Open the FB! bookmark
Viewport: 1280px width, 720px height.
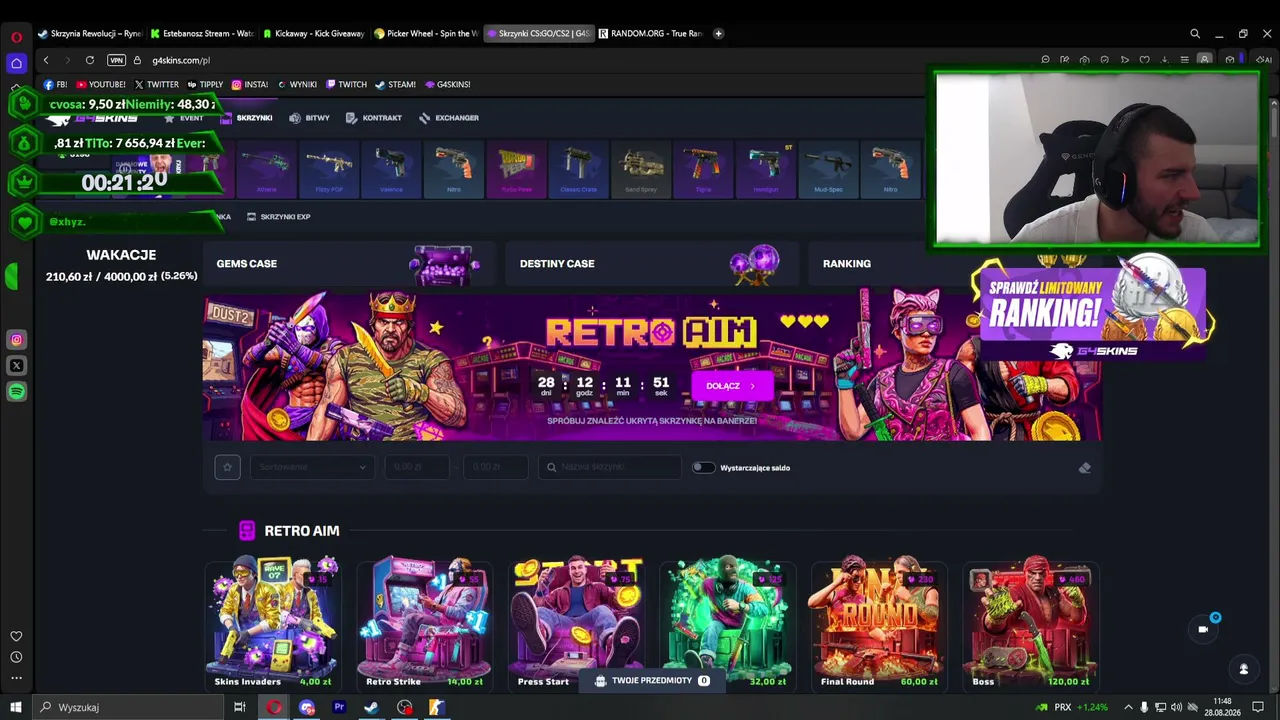pyautogui.click(x=55, y=85)
